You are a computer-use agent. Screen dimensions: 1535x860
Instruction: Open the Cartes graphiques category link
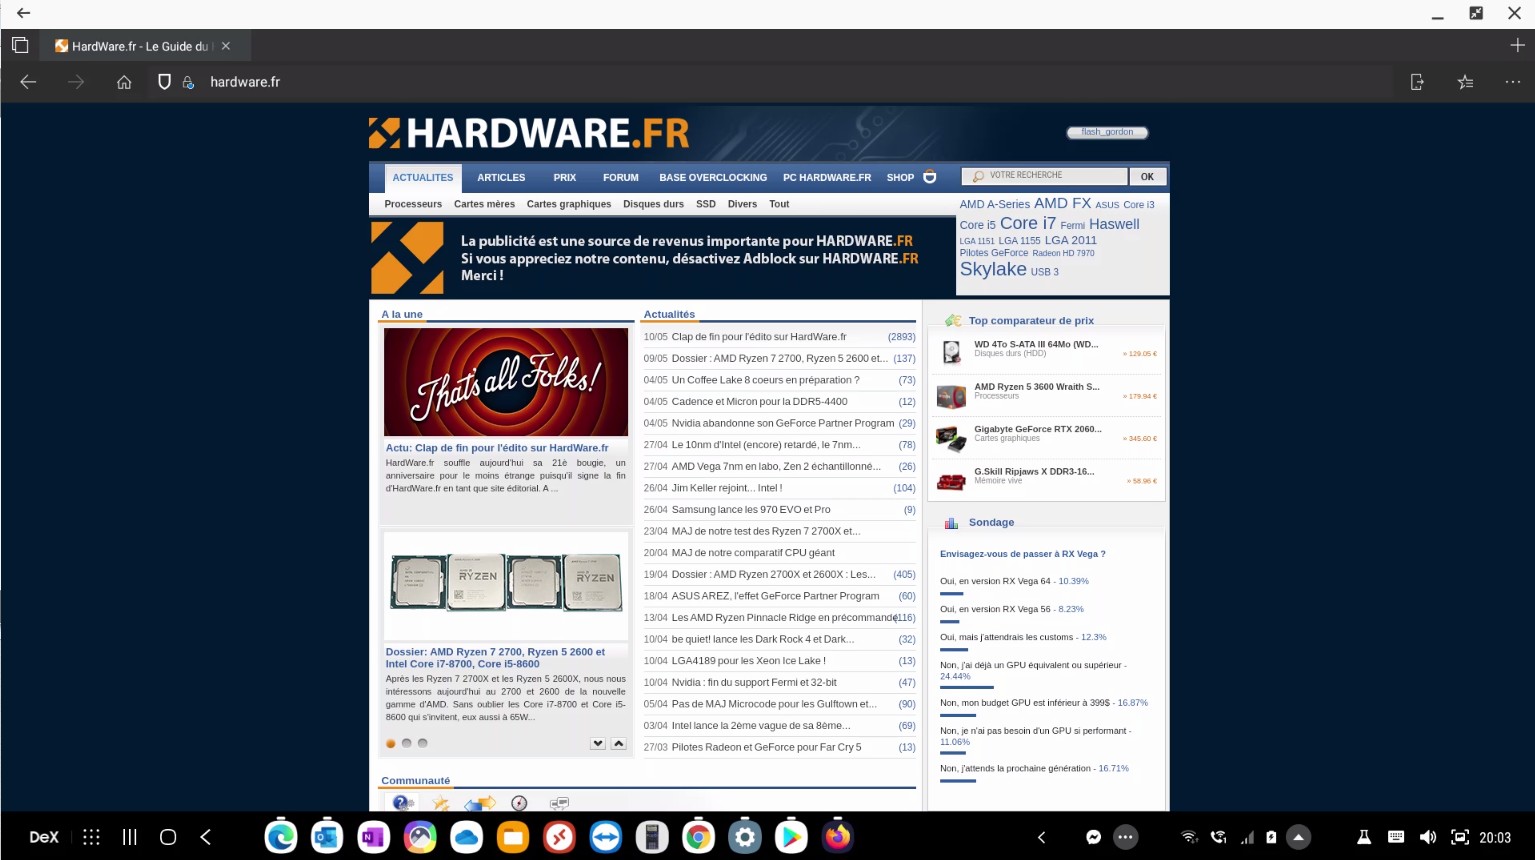click(568, 204)
